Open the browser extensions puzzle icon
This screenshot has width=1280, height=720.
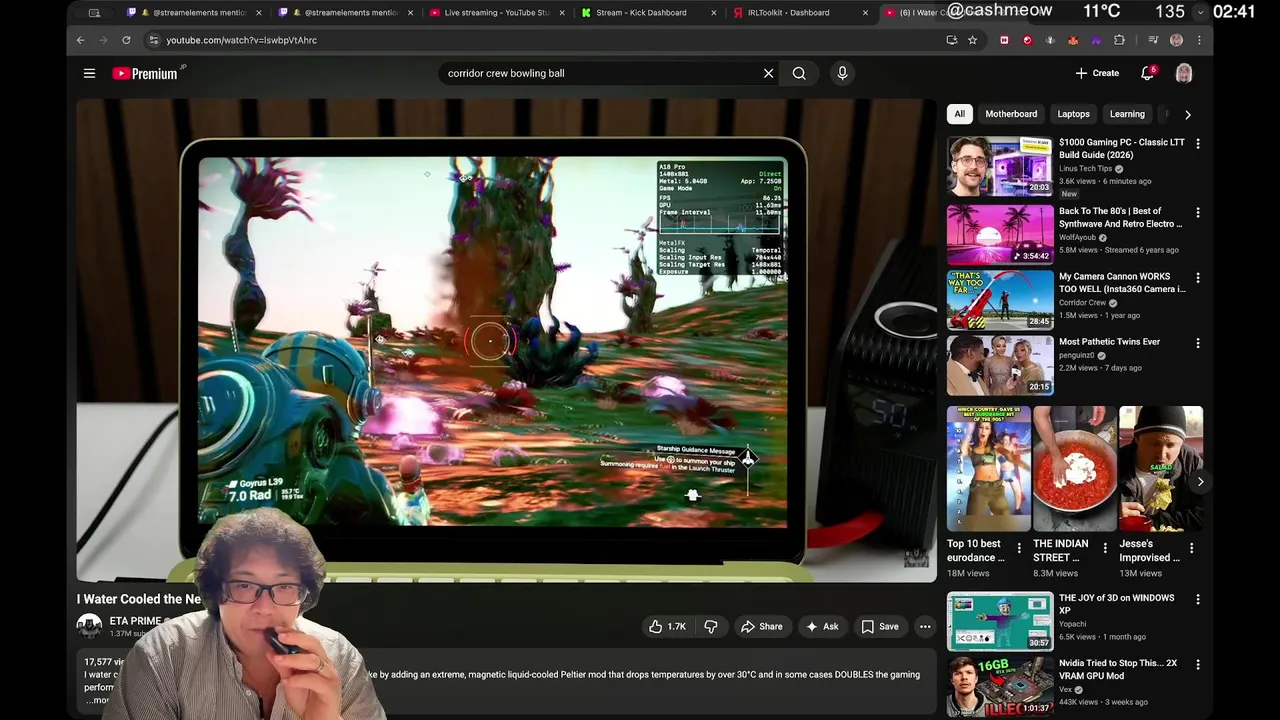tap(1119, 40)
